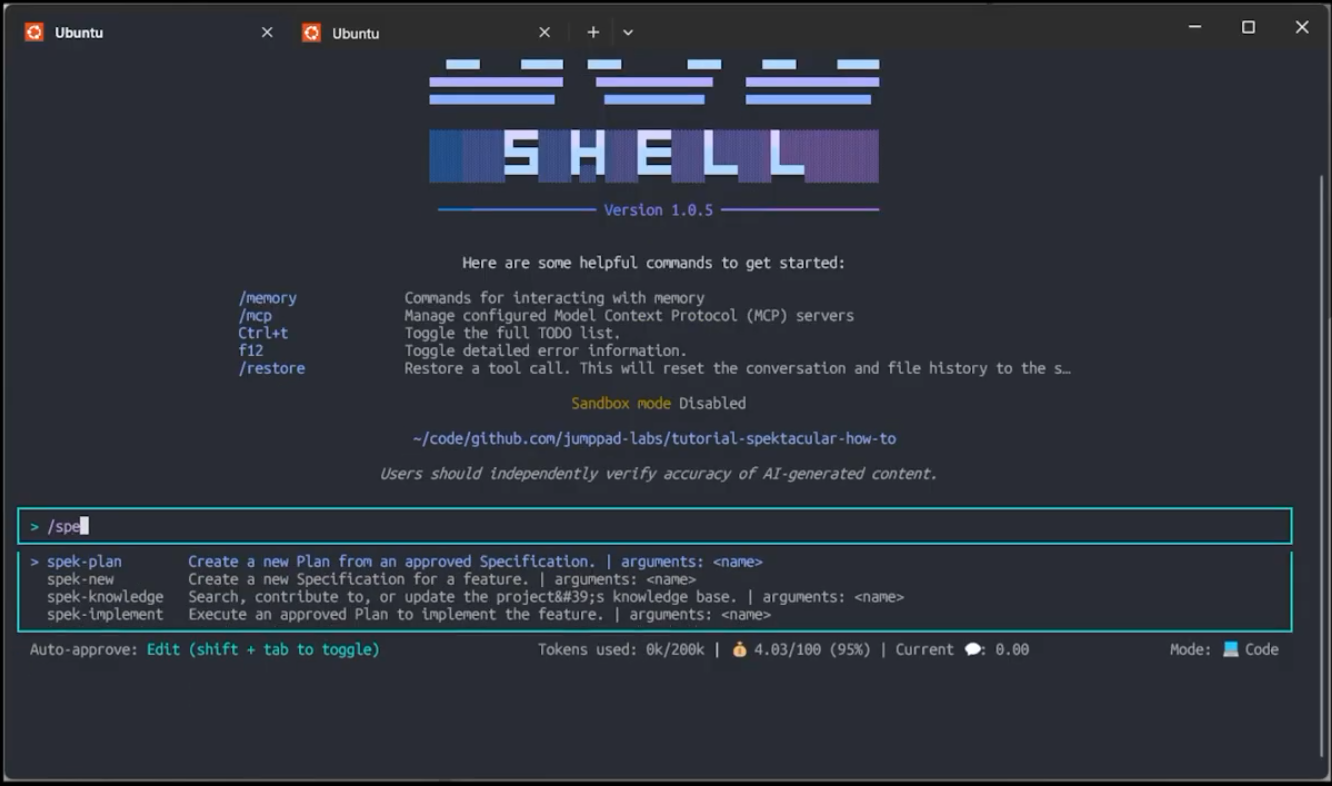Click 'Here are some helpful commands' heading
Viewport: 1332px width, 786px height.
[654, 263]
